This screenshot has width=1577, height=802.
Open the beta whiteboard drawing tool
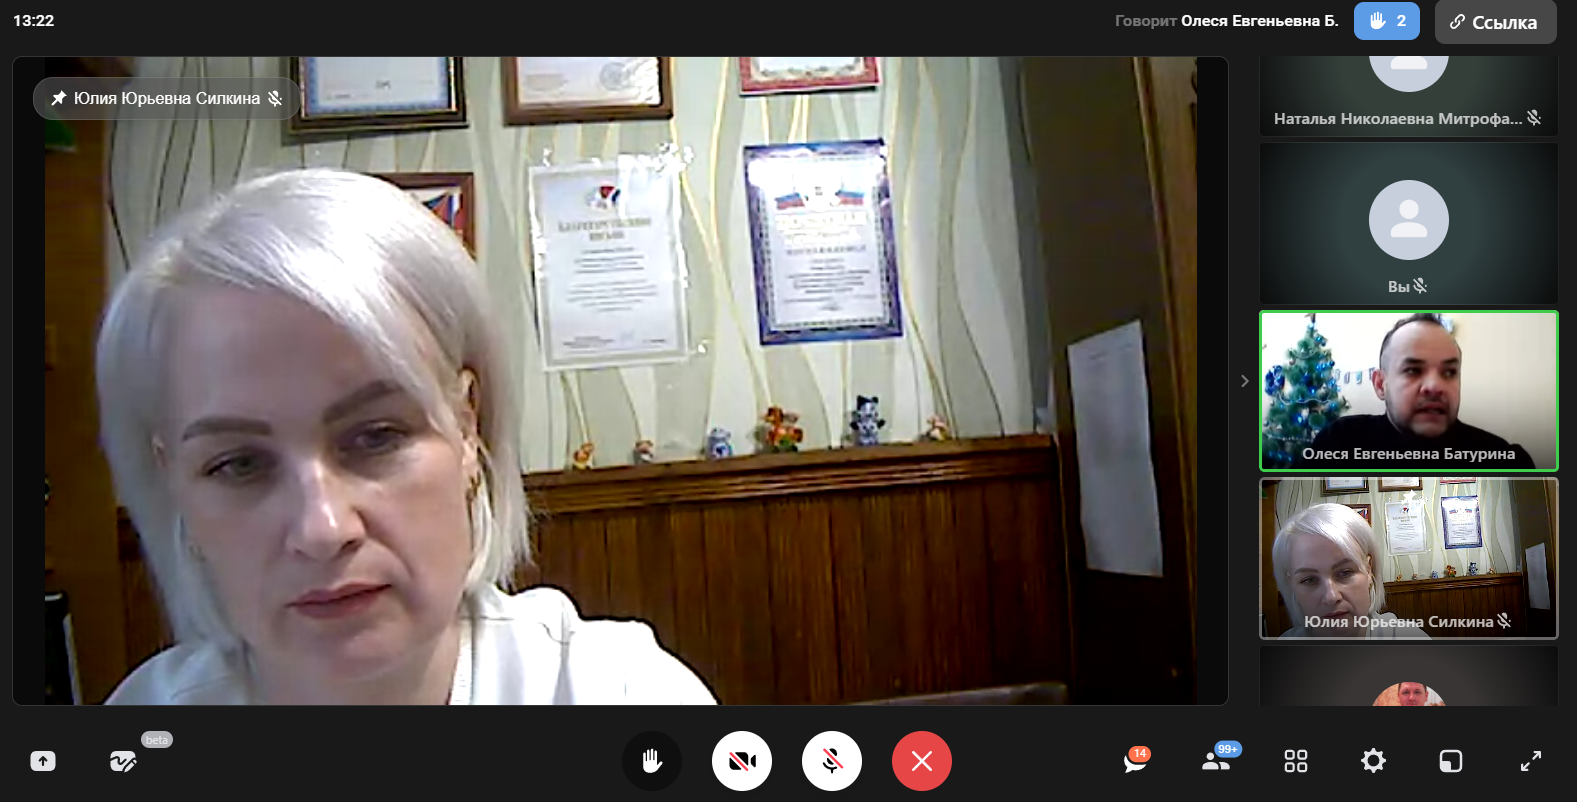pos(123,761)
